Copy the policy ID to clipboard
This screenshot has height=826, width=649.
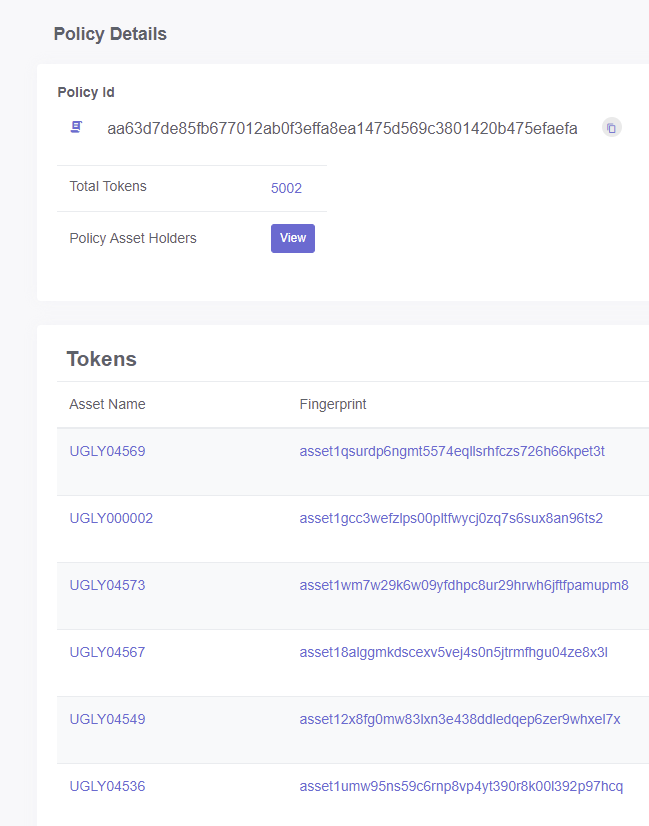[x=611, y=128]
